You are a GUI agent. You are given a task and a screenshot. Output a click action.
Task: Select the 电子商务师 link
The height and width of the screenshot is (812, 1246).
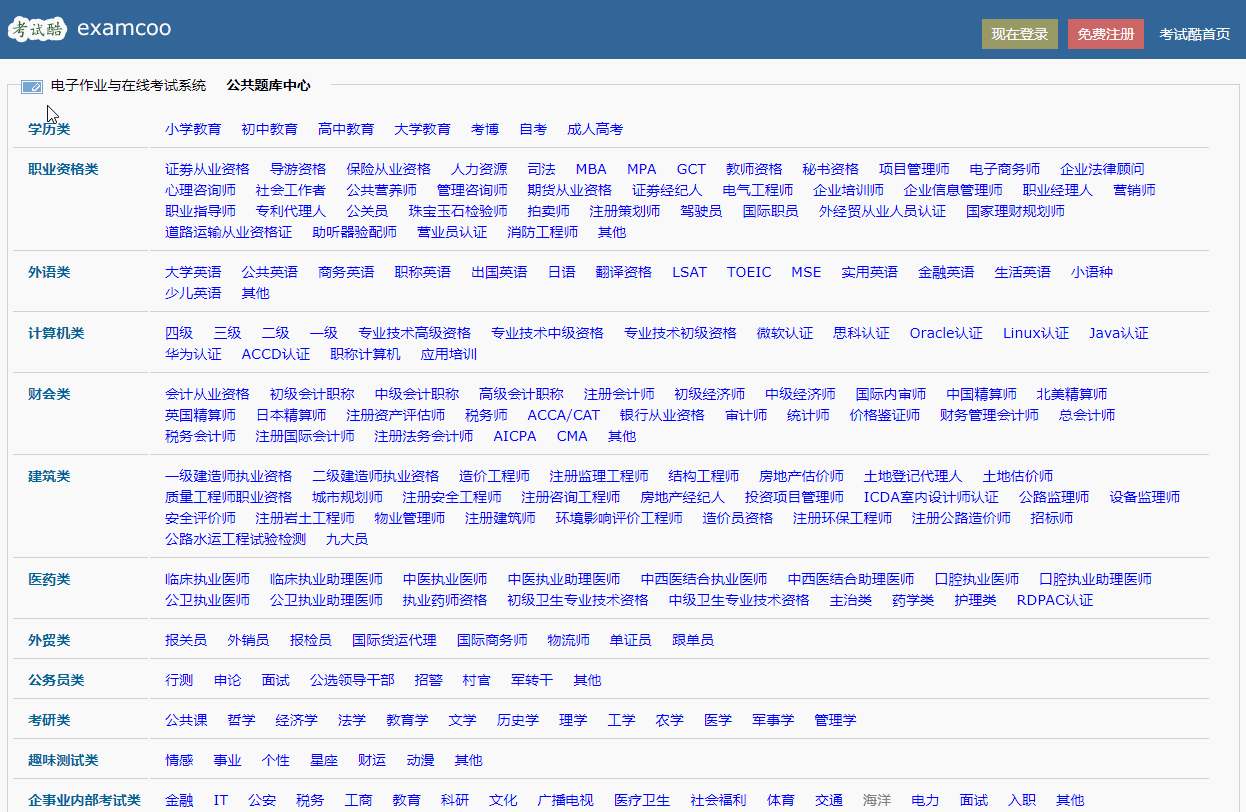point(1005,169)
